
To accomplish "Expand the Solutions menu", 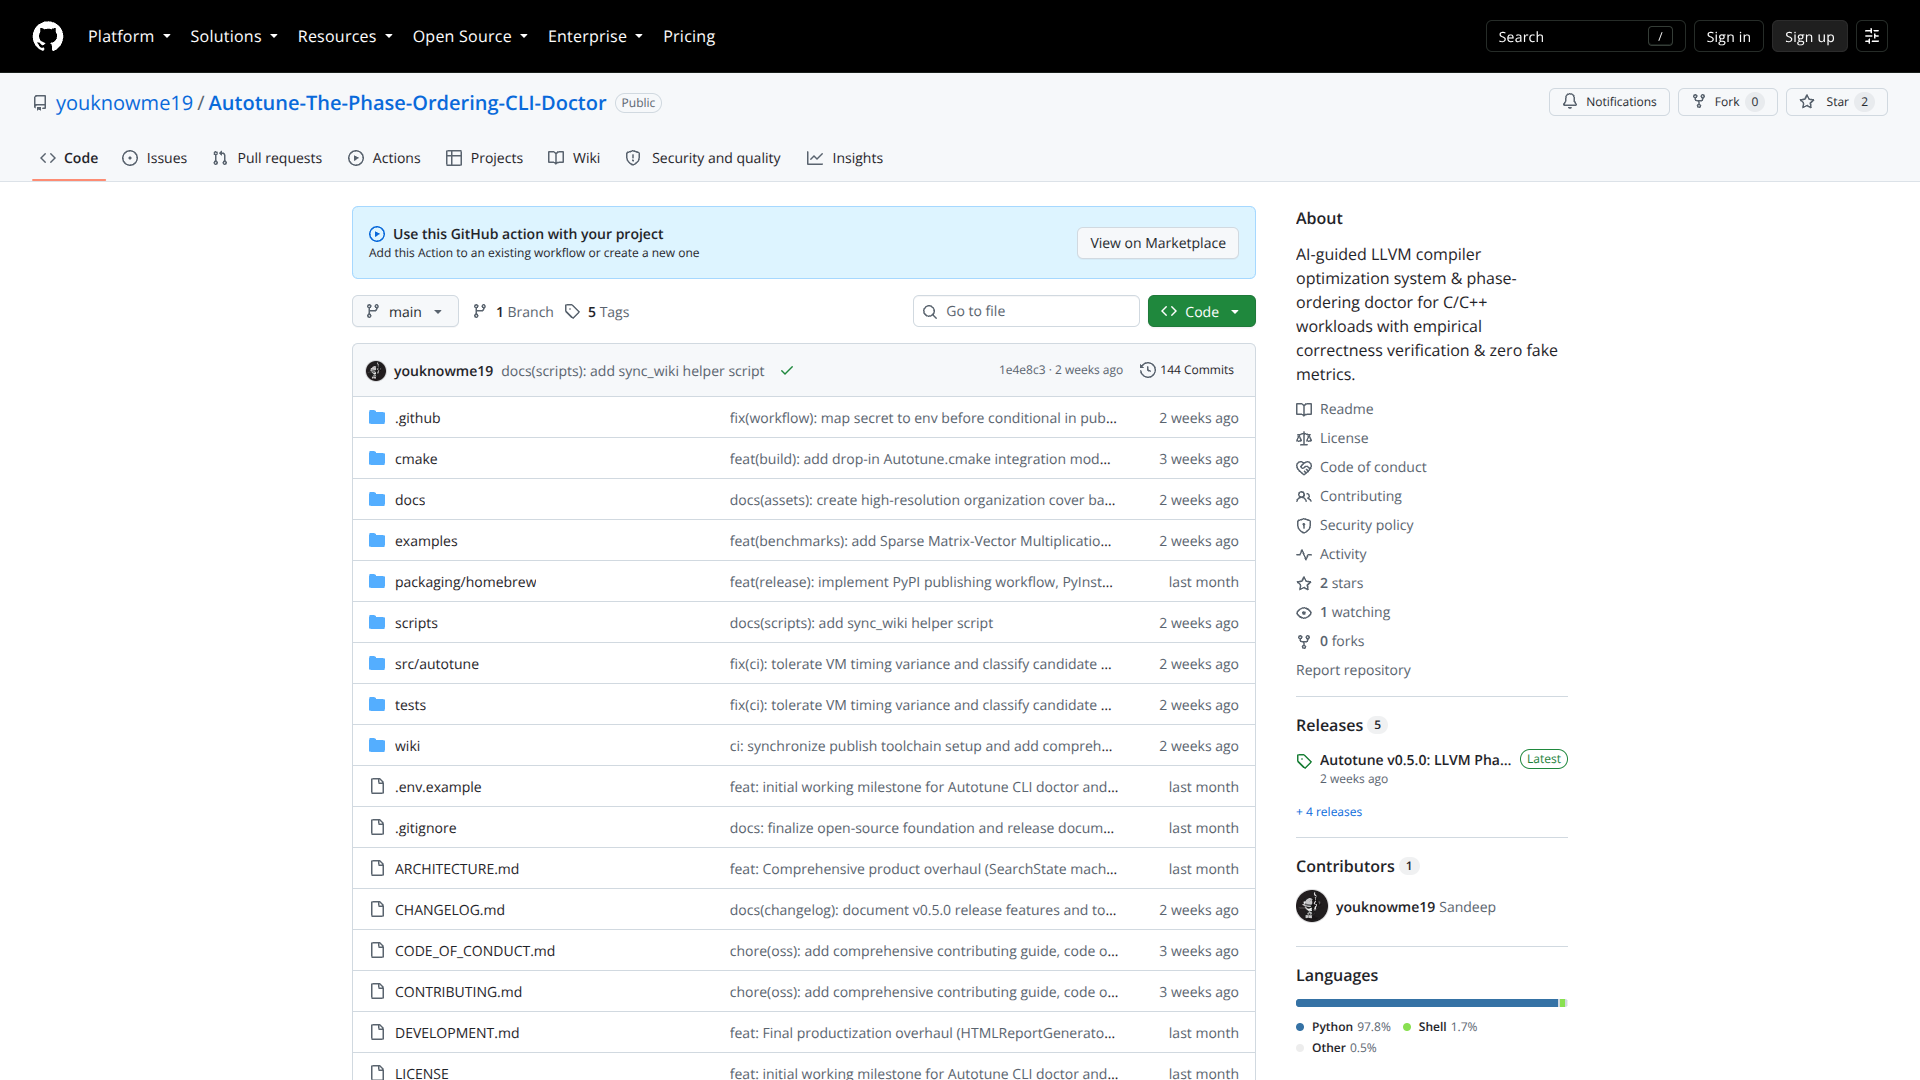I will (x=234, y=36).
